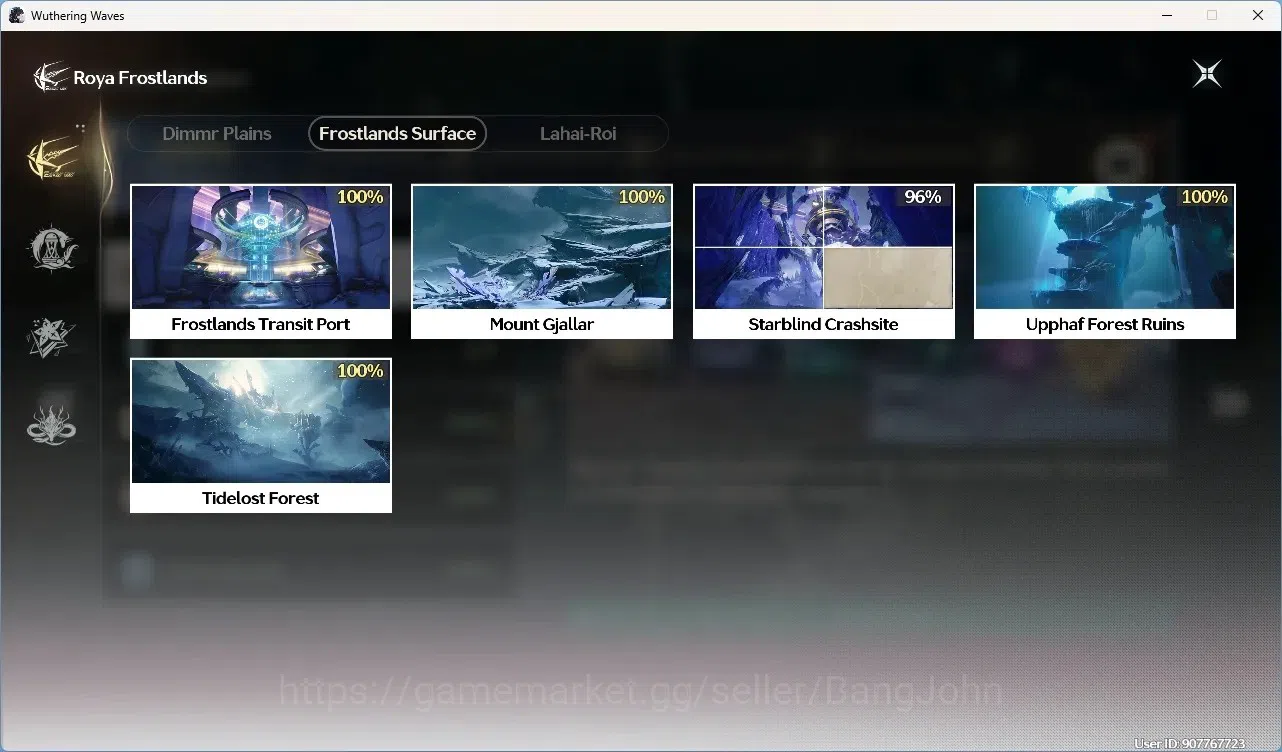
Task: Click the 100% badge on Upphaf Forest Ruins
Action: click(x=1205, y=197)
